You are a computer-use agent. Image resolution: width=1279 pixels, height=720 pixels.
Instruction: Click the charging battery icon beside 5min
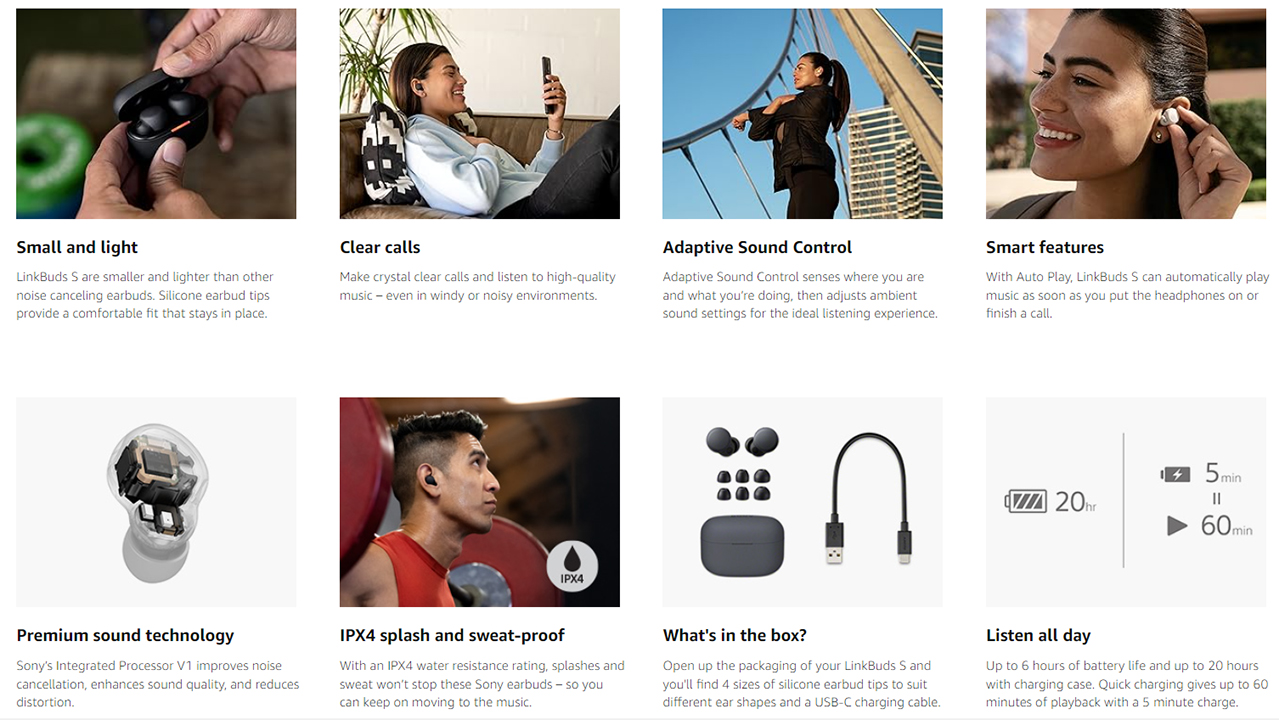pyautogui.click(x=1175, y=474)
